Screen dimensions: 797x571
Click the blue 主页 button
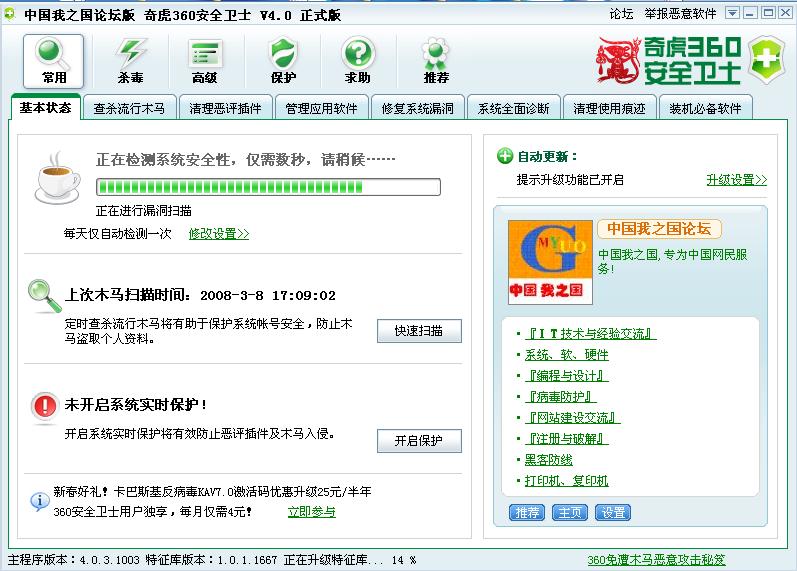[570, 513]
